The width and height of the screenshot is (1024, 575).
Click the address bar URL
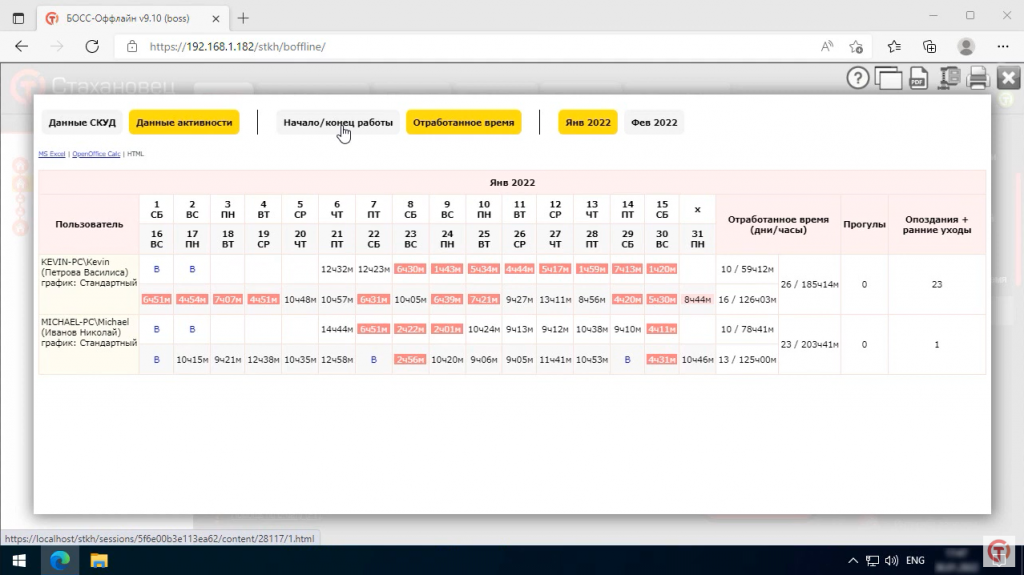pos(237,46)
